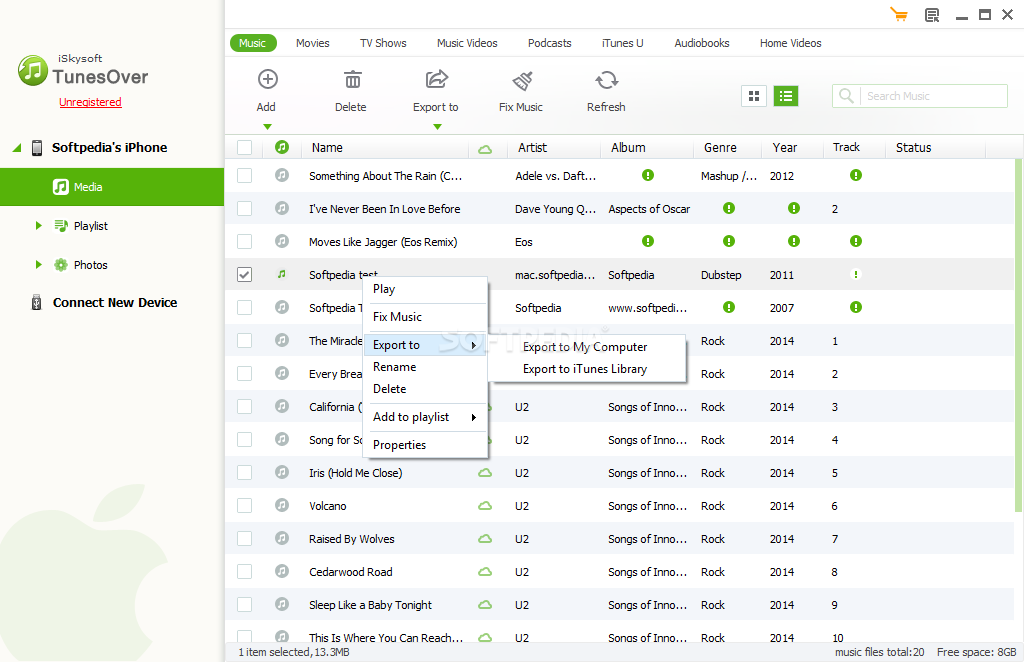Viewport: 1024px width, 662px height.
Task: Collapse Softpedia's iPhone tree node
Action: [x=17, y=148]
